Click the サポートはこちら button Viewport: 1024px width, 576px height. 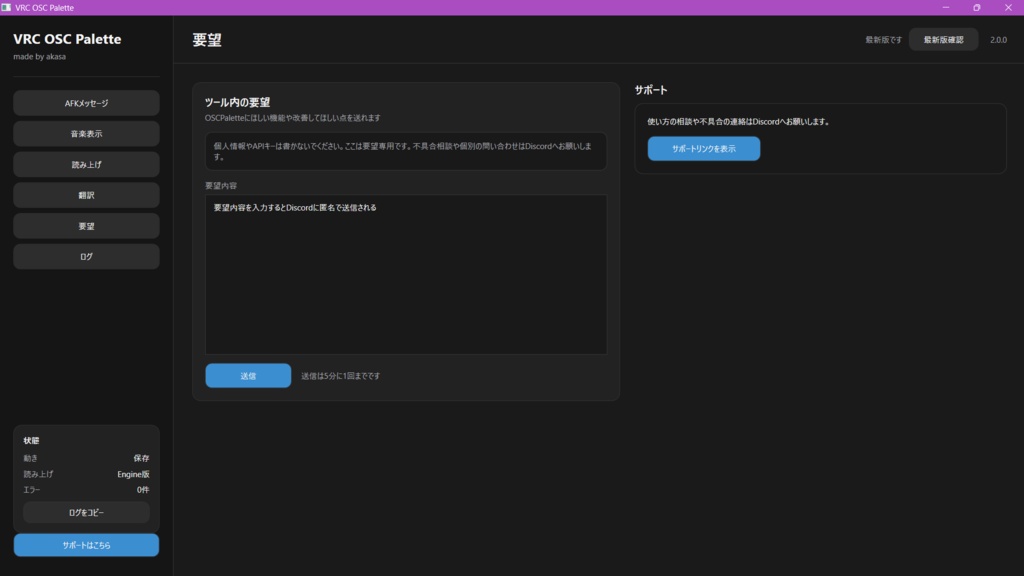coord(86,545)
